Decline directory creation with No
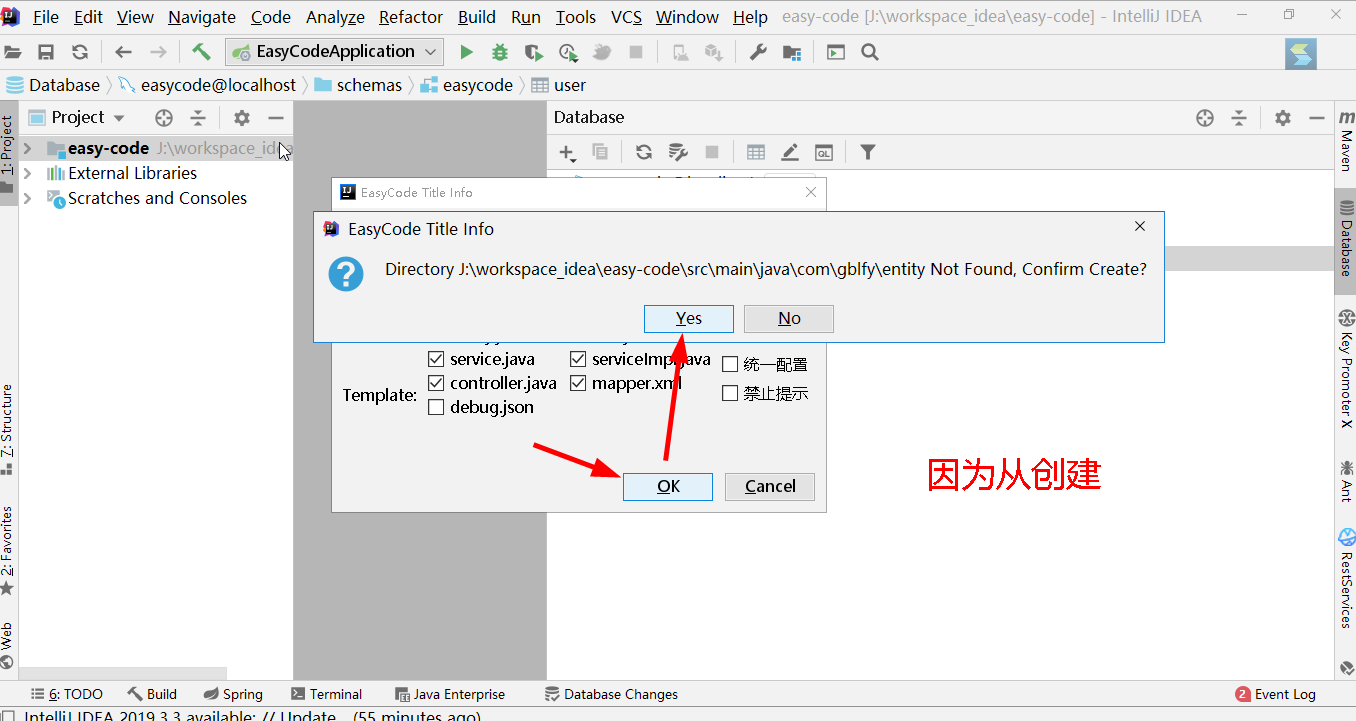This screenshot has height=721, width=1356. (x=789, y=319)
